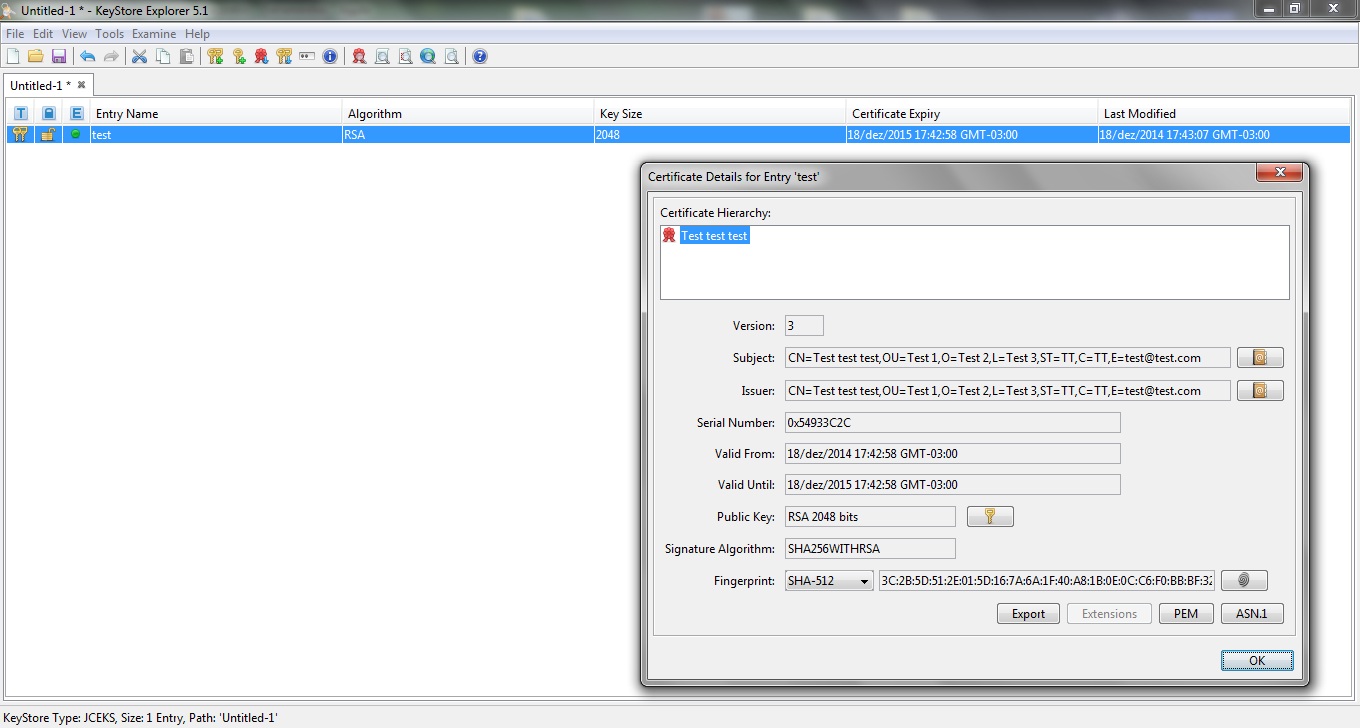Paste an entry from clipboard icon
Screen dimensions: 1360x728
pyautogui.click(x=187, y=56)
